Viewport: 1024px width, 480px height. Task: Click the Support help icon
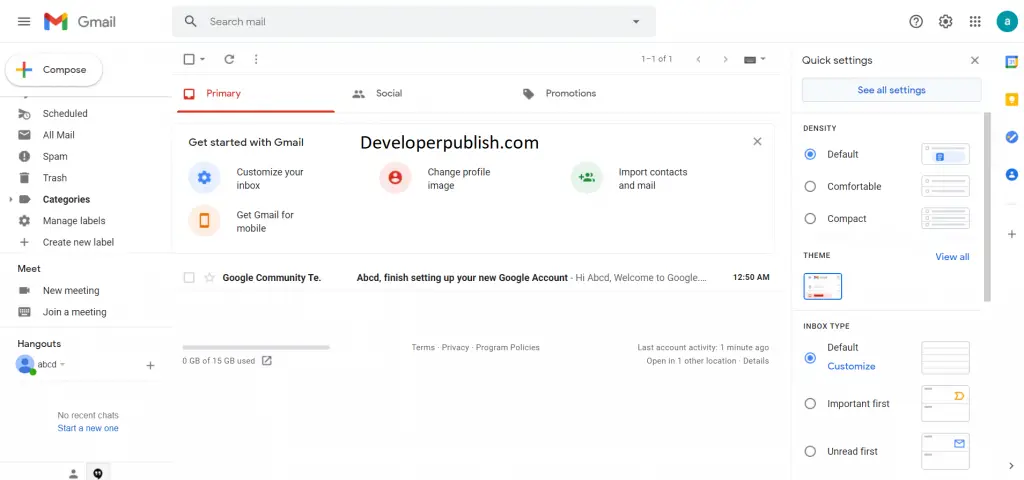[x=916, y=22]
